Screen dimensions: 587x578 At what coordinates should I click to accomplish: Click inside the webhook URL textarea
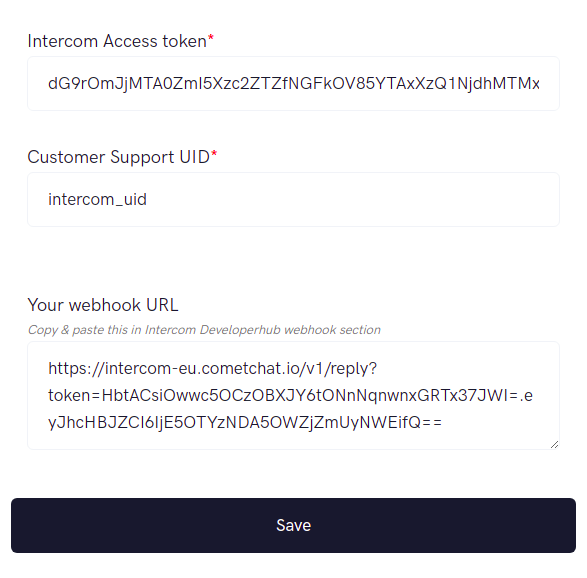tap(293, 395)
